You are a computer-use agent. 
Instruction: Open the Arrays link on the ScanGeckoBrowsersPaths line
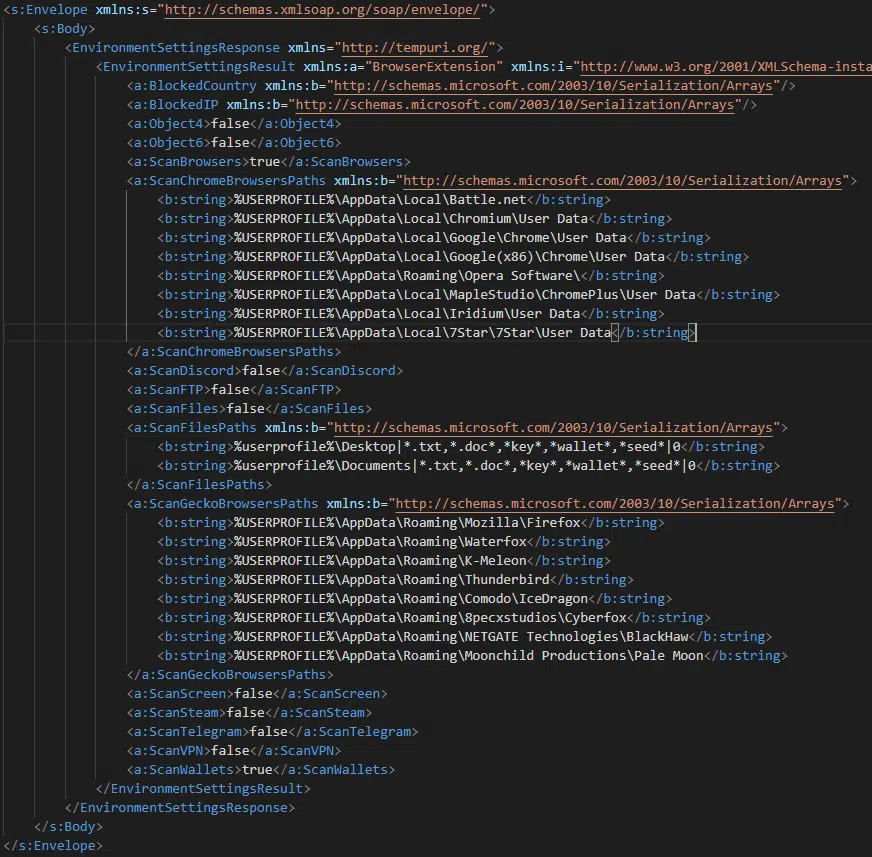(x=615, y=504)
